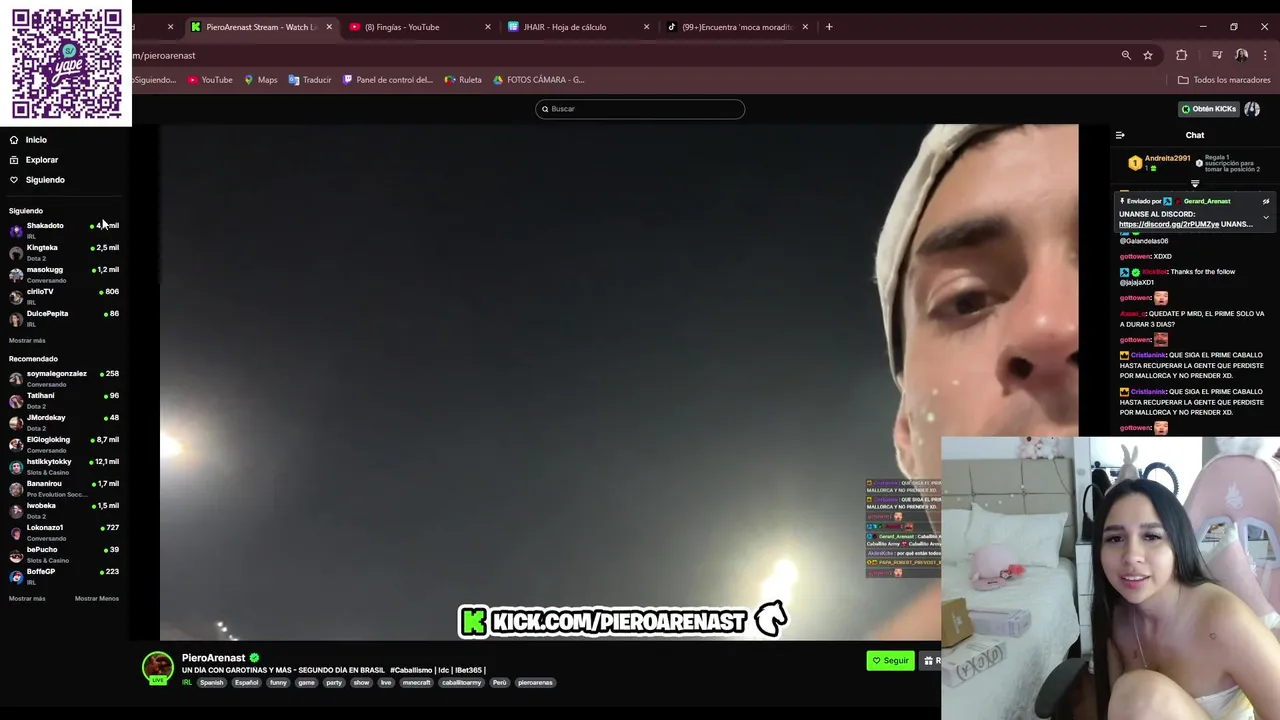Viewport: 1280px width, 720px height.
Task: Open Chrome three-dot menu
Action: click(1265, 55)
